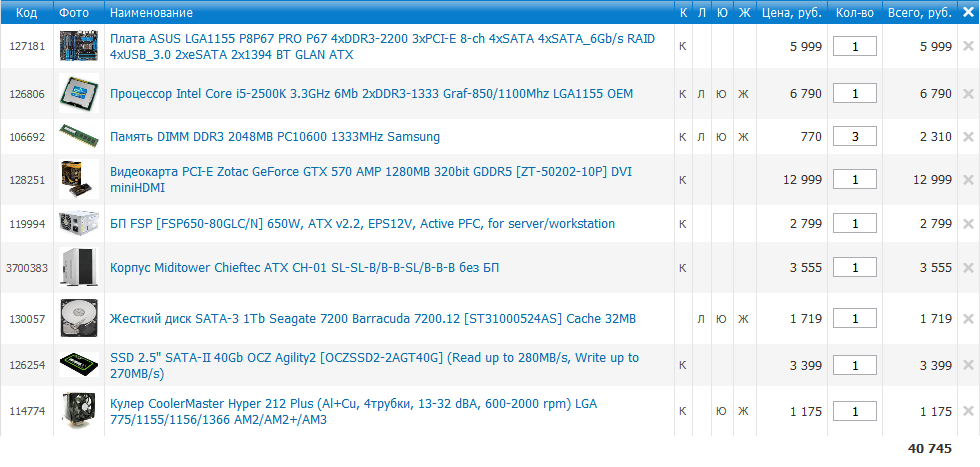
Task: Click the Кол-во column header
Action: [854, 13]
